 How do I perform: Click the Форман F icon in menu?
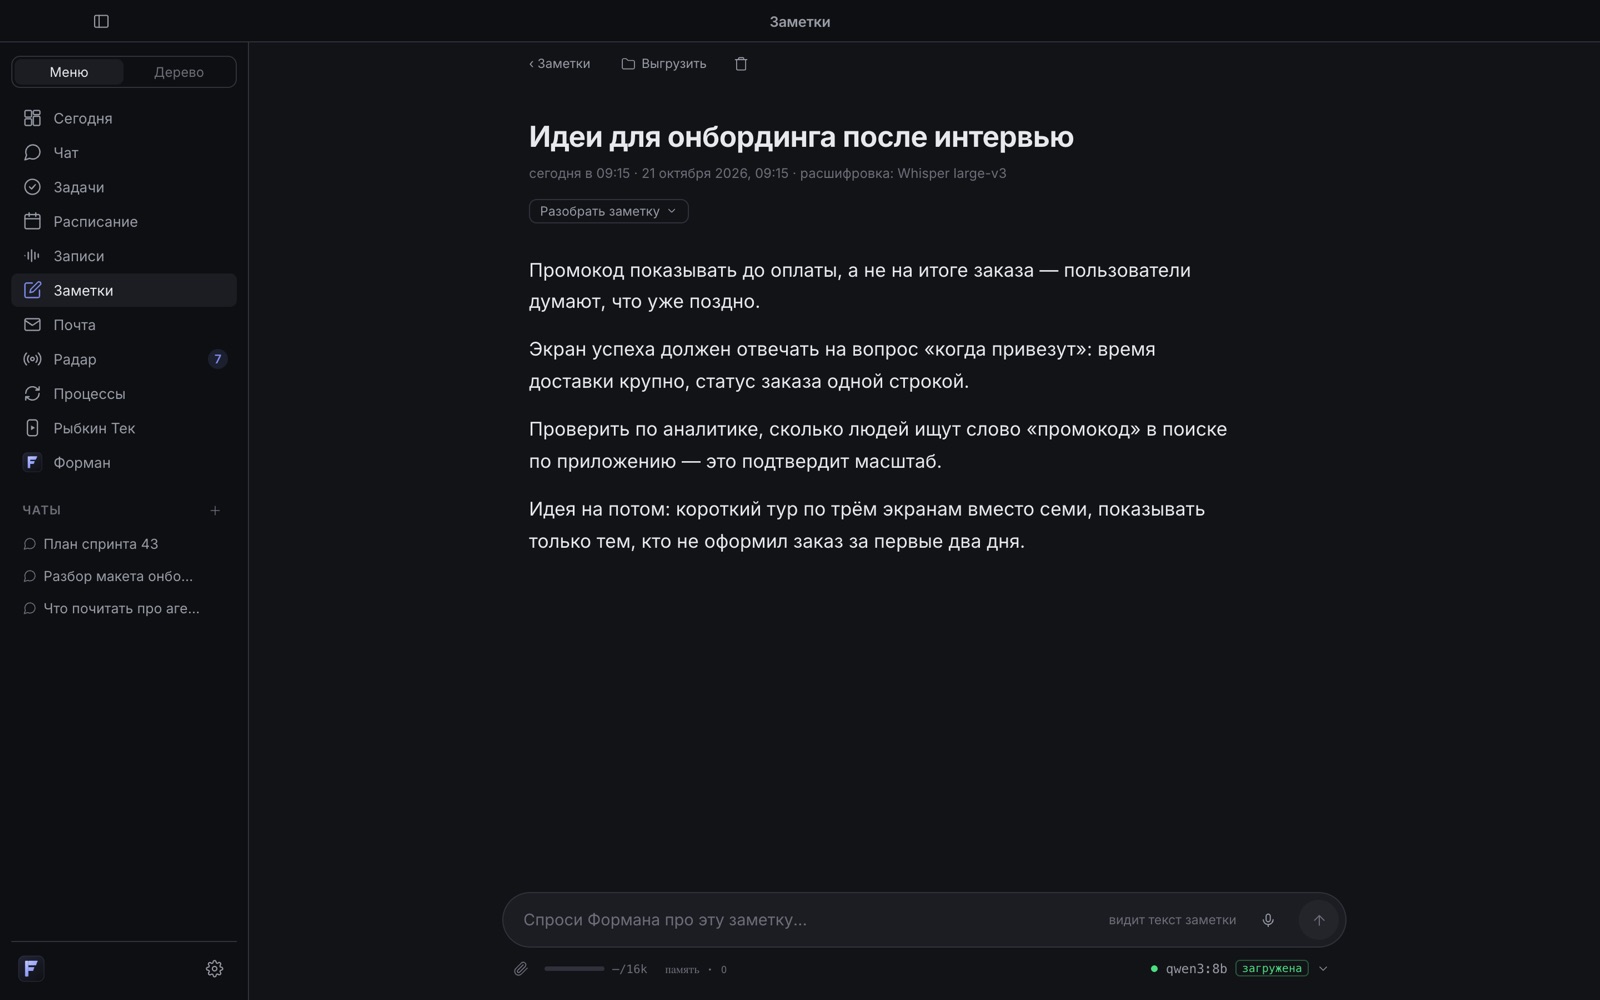[32, 462]
